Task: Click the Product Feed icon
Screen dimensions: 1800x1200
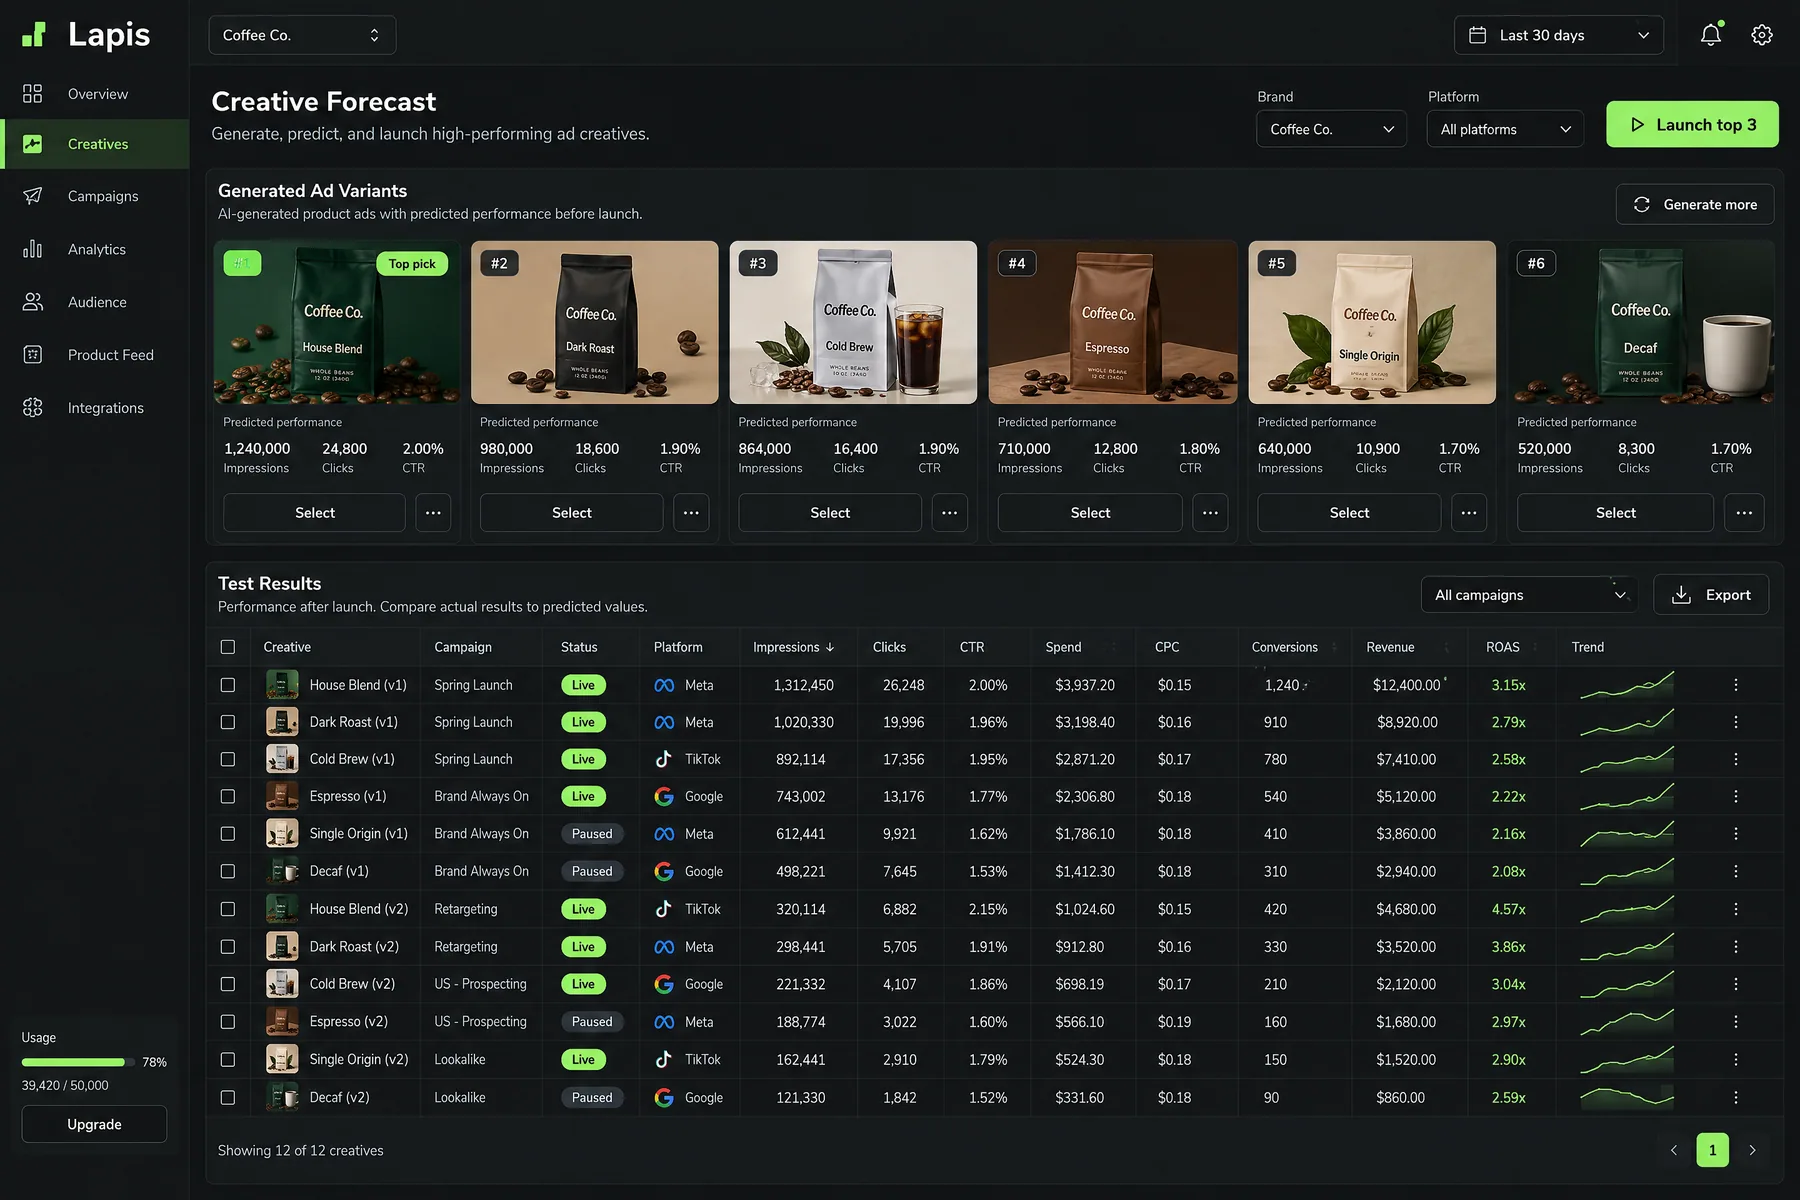Action: tap(33, 355)
